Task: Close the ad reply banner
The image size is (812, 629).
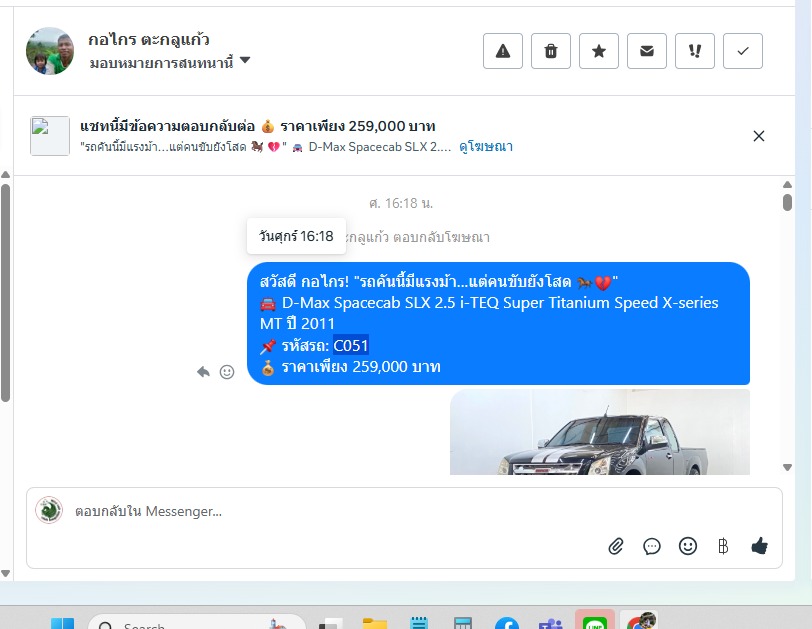Action: [759, 136]
